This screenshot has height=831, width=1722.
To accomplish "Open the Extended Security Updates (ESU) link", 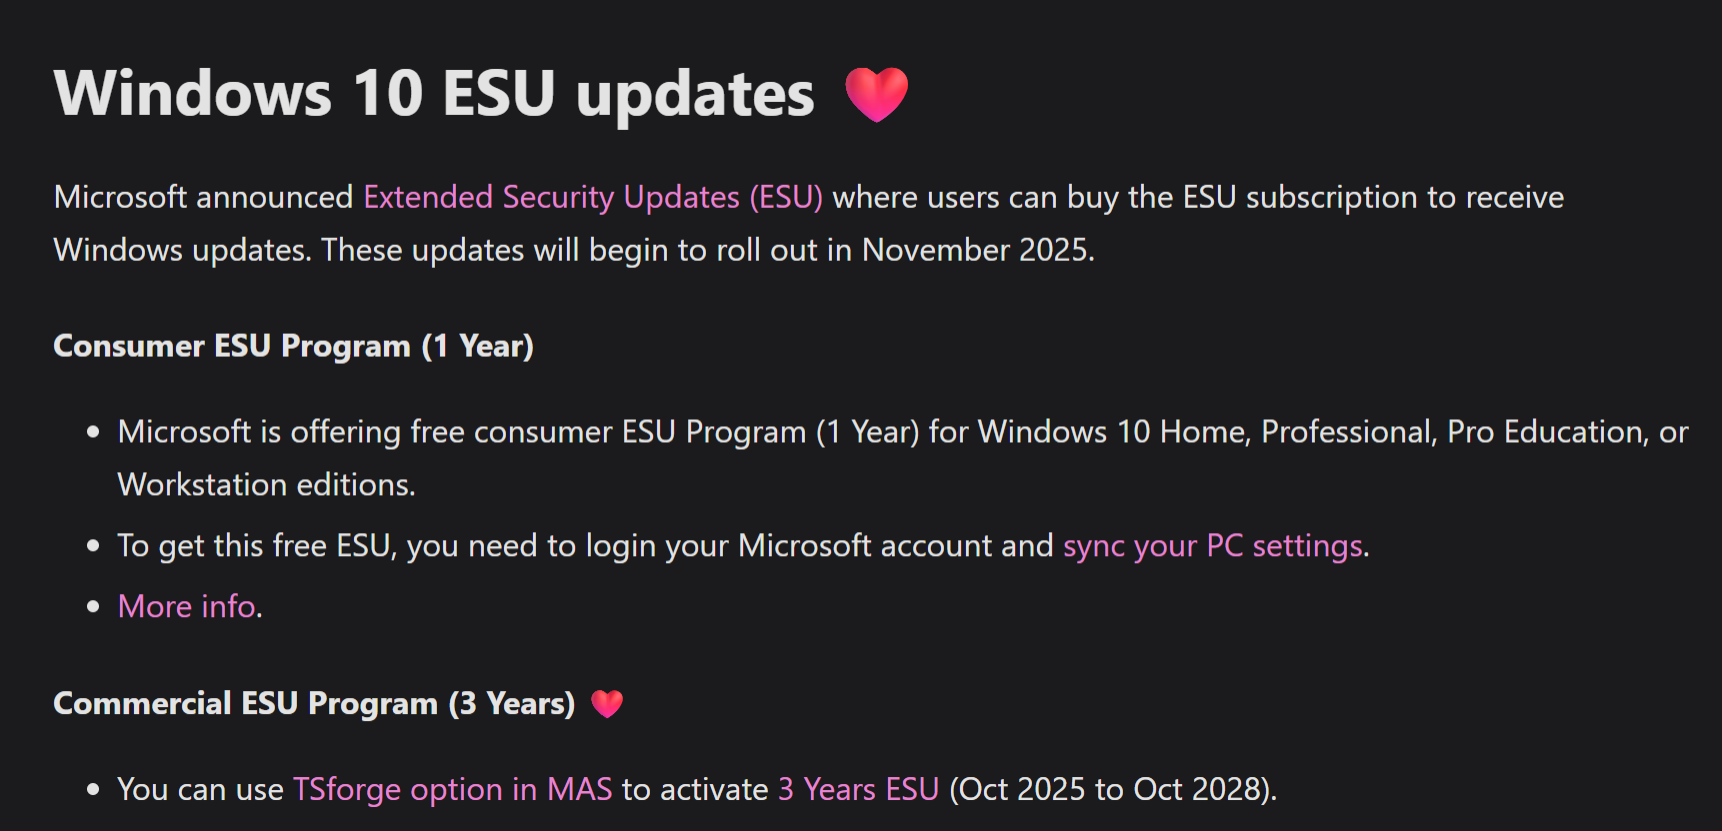I will pyautogui.click(x=593, y=197).
